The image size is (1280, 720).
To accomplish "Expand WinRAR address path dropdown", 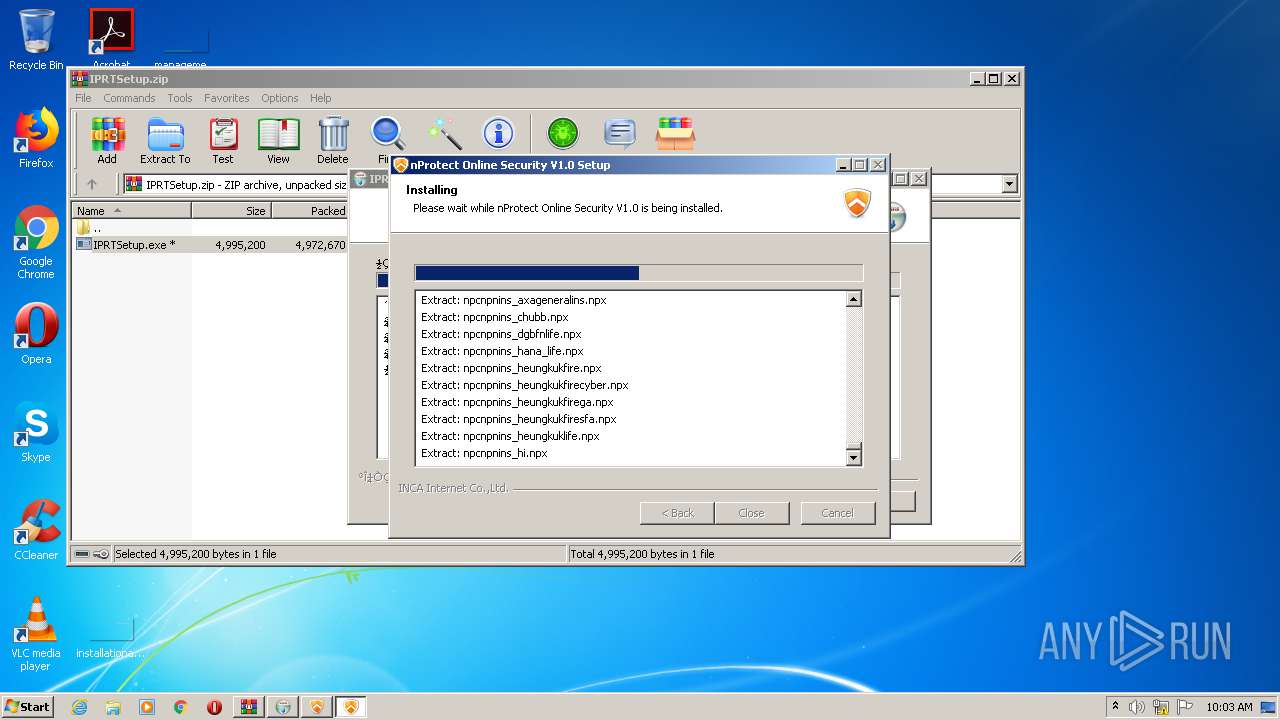I will tap(1009, 184).
